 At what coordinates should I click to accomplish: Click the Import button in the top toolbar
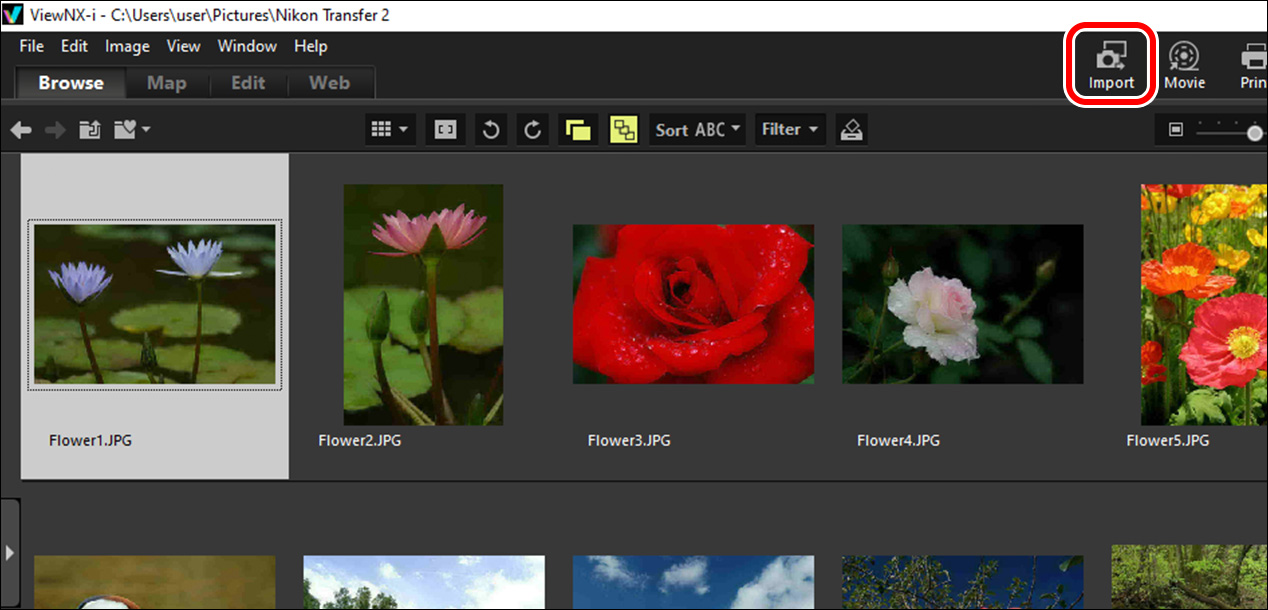tap(1111, 65)
